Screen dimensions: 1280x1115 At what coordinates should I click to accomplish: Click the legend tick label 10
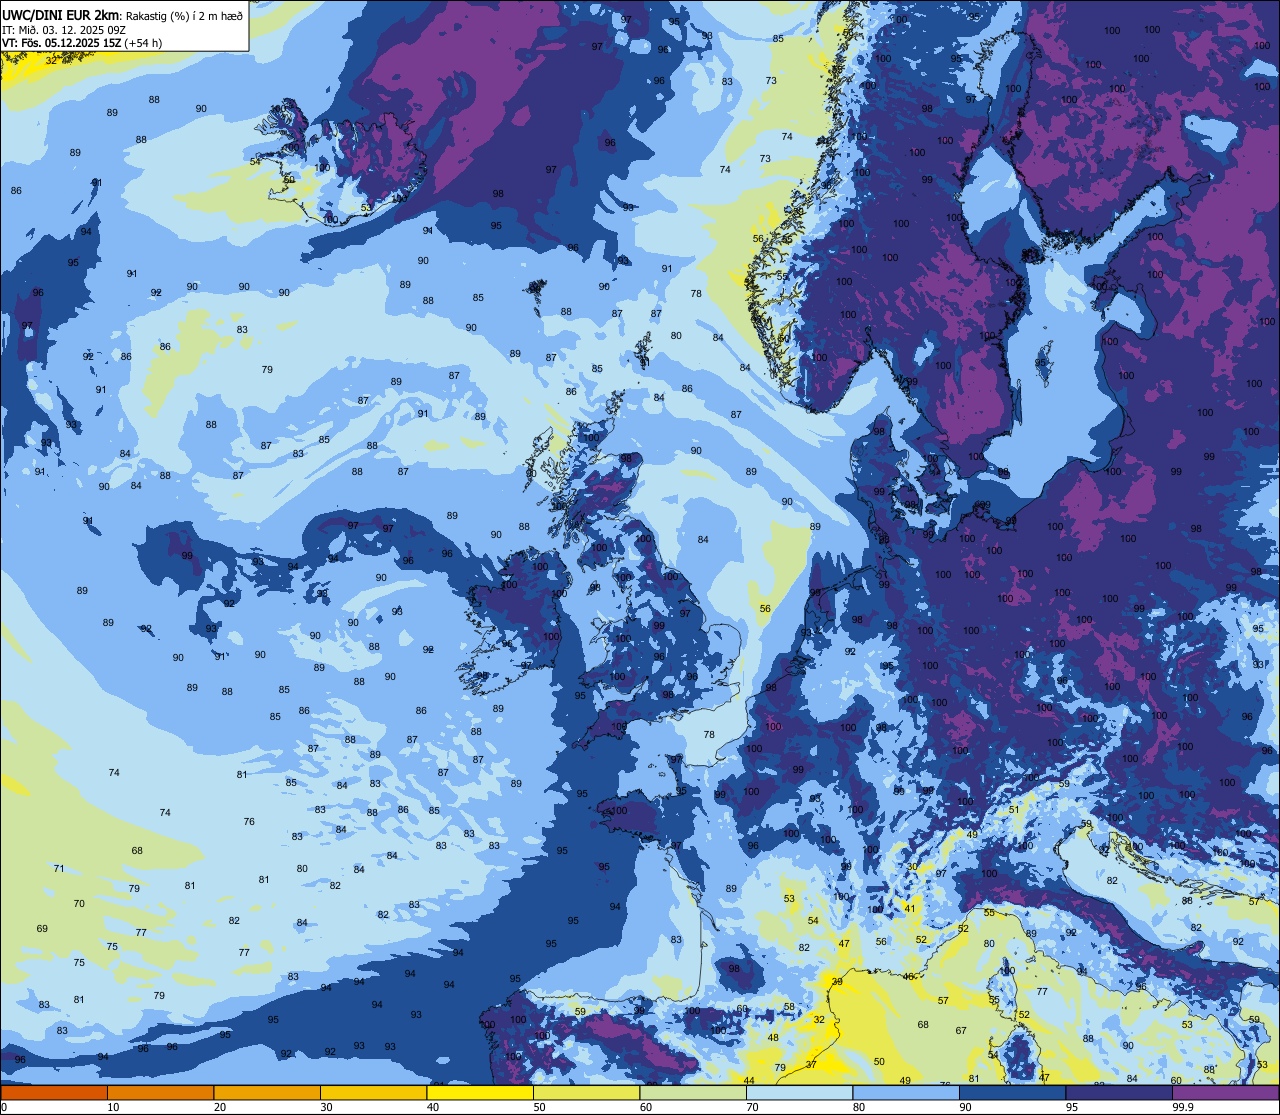113,1107
